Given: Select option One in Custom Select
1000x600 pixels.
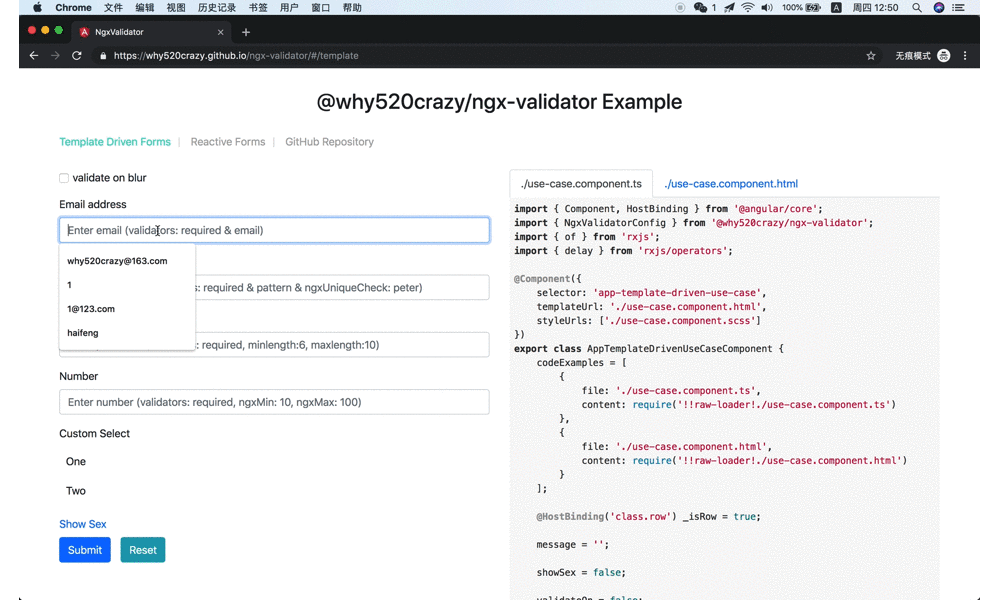Looking at the screenshot, I should [76, 462].
